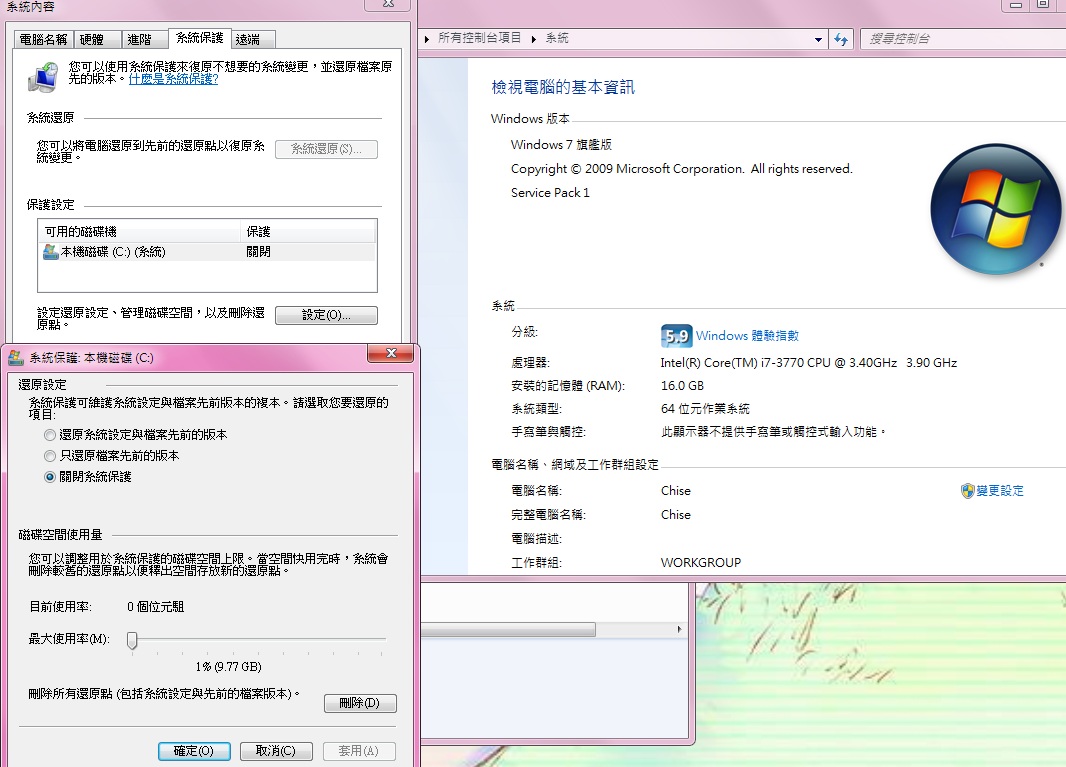The width and height of the screenshot is (1066, 767).
Task: Open the 變更設定 link
Action: coord(999,490)
